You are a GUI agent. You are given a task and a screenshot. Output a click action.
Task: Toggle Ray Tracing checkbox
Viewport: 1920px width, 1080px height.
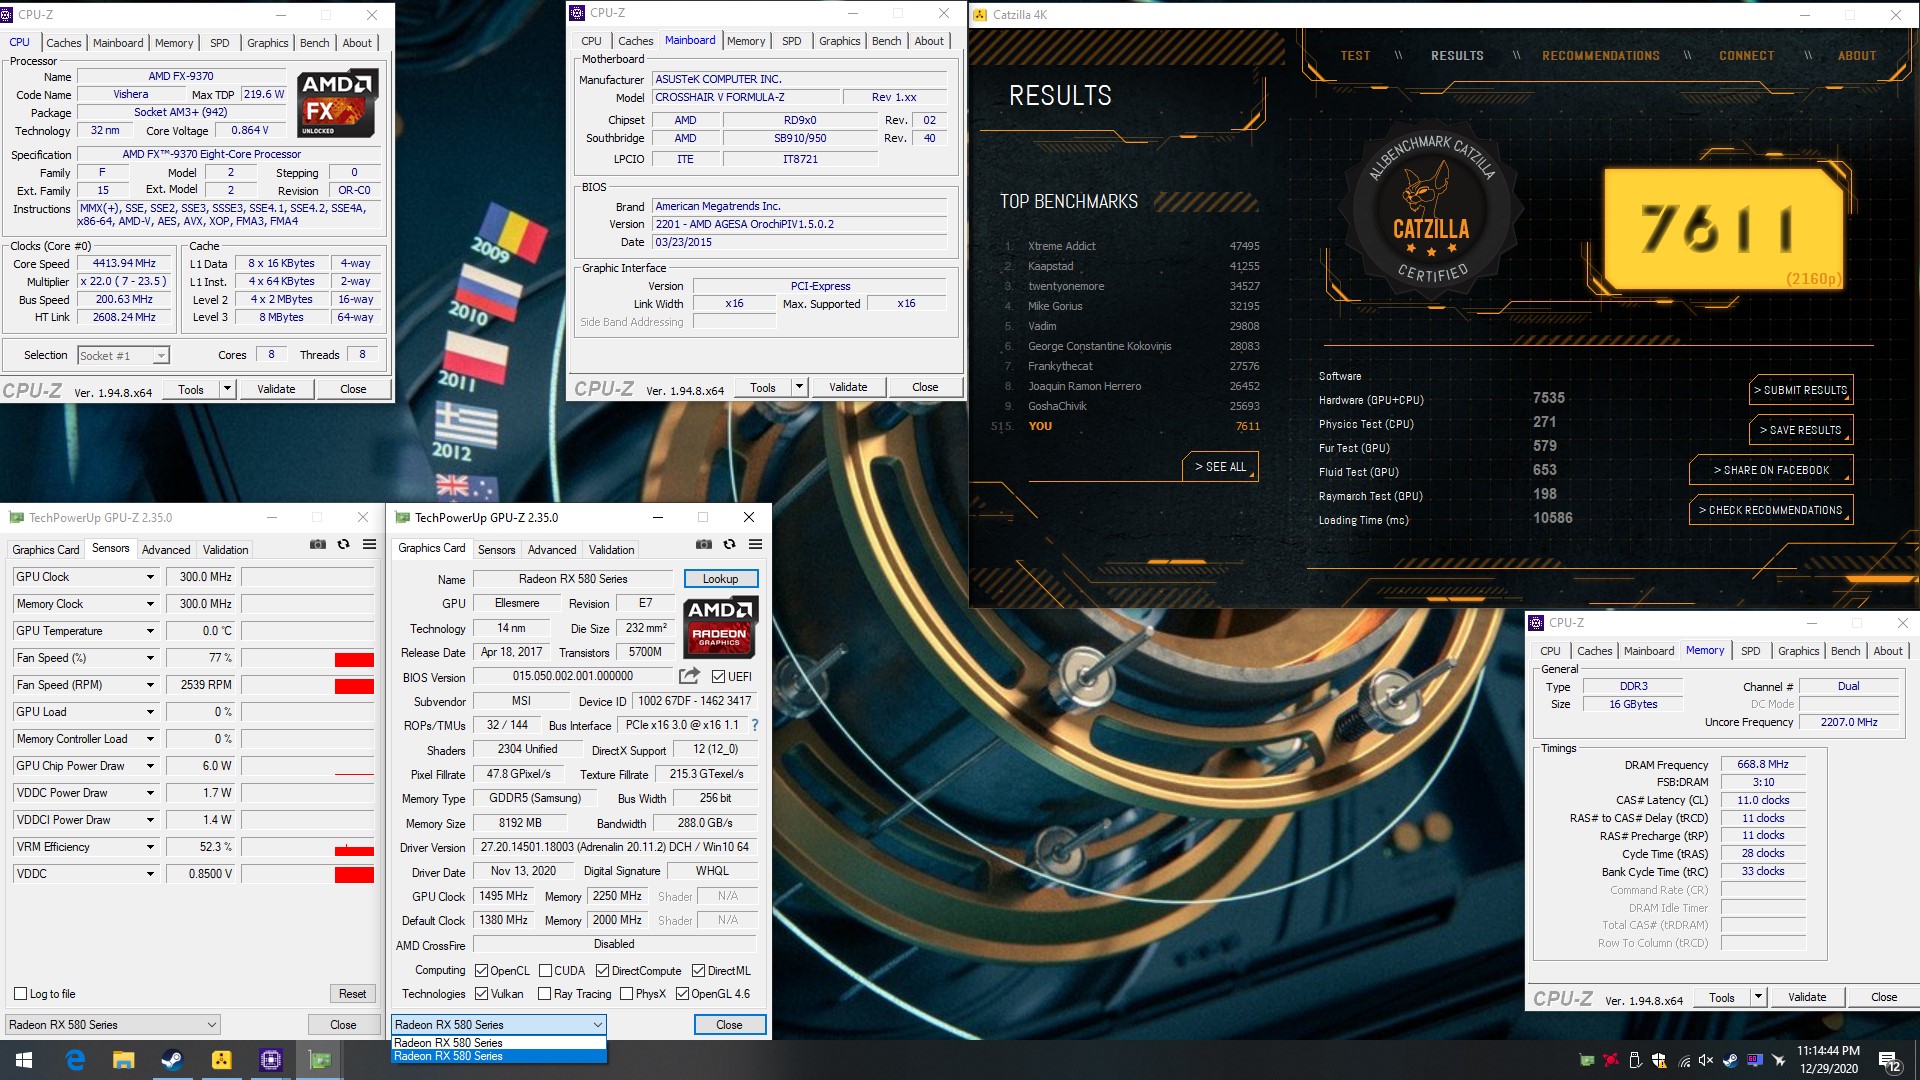coord(544,994)
